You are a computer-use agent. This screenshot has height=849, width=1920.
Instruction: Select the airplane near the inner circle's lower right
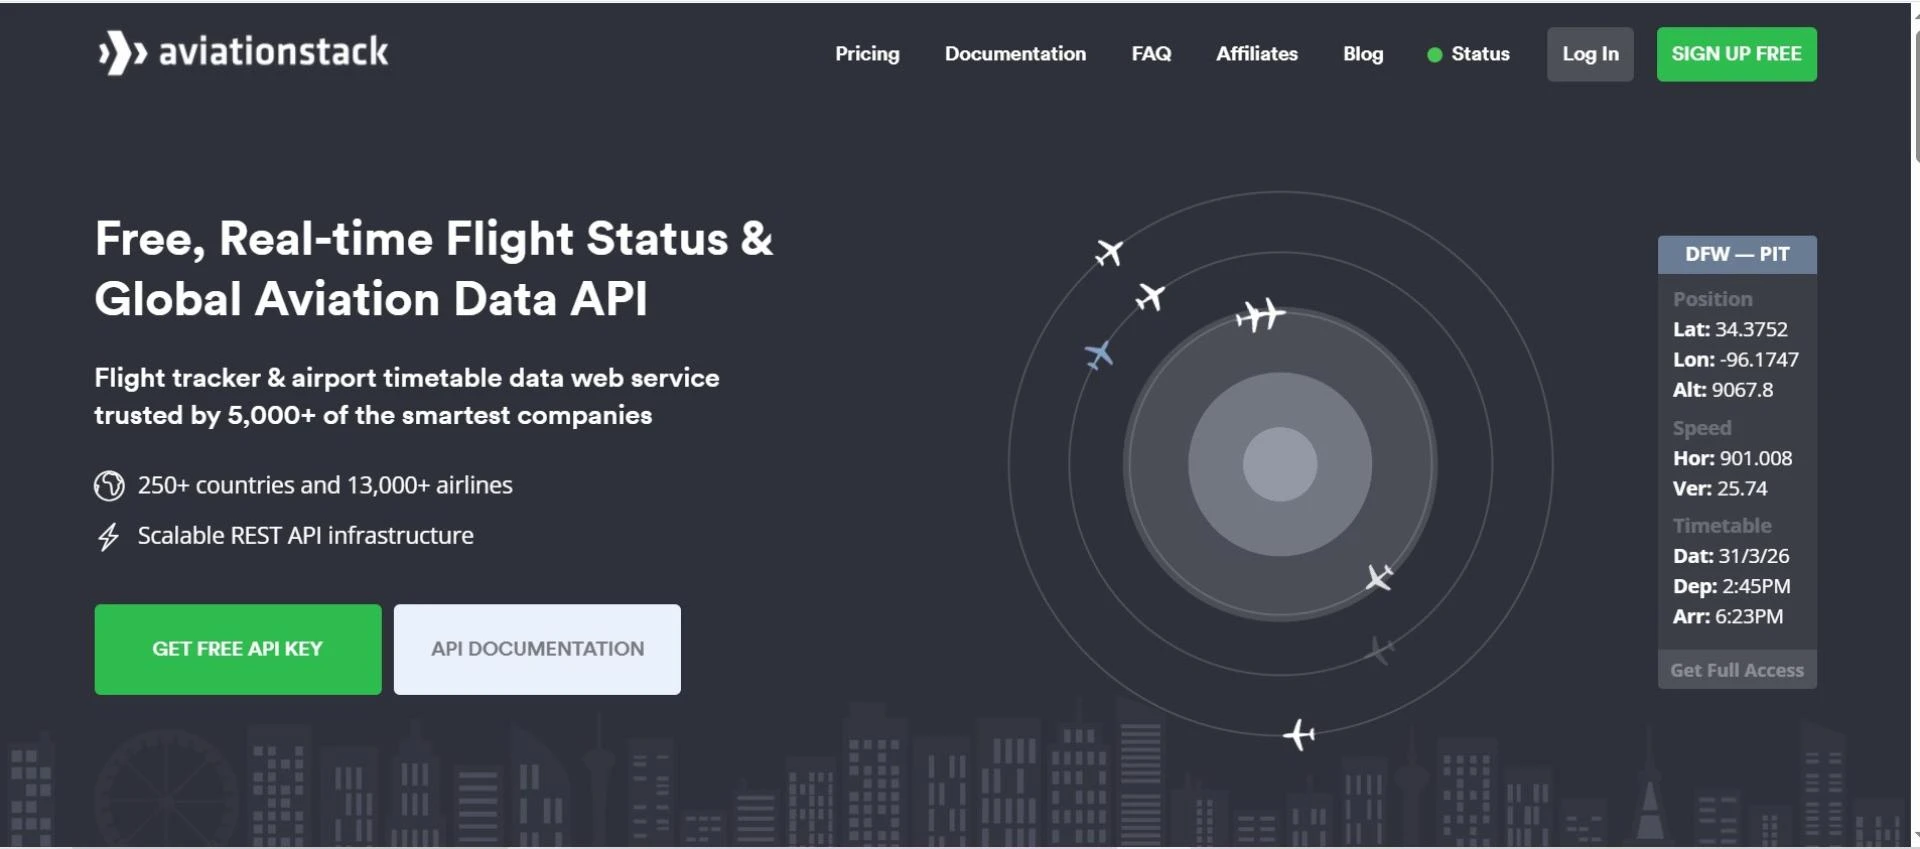(1379, 577)
